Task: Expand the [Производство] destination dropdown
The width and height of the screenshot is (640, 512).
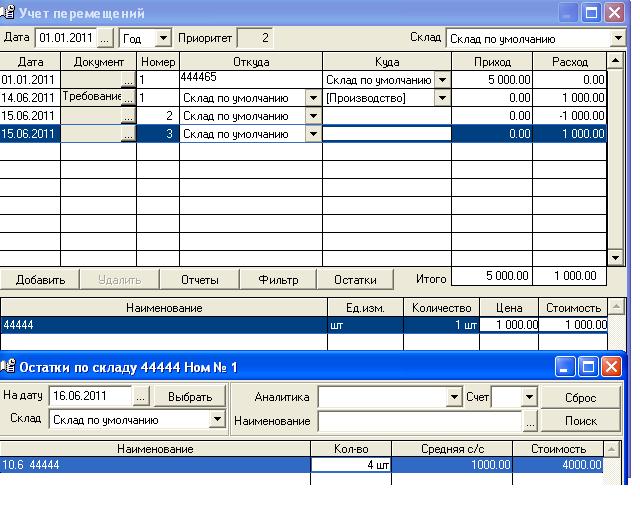Action: point(442,98)
